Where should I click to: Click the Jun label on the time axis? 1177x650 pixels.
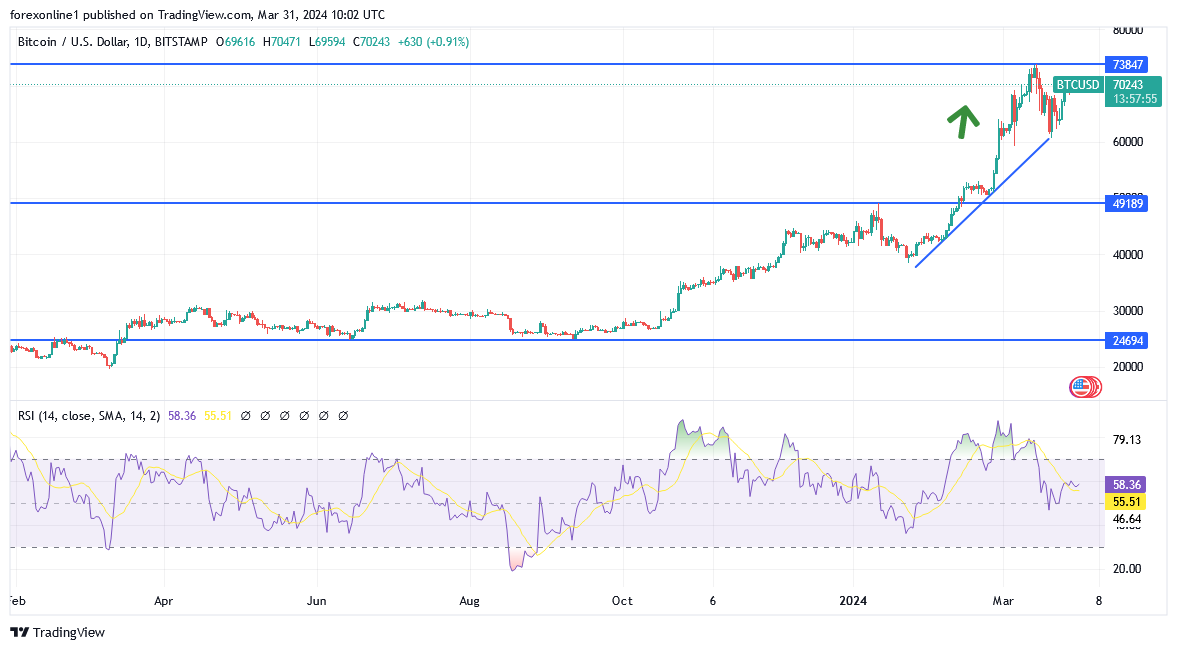pos(317,600)
